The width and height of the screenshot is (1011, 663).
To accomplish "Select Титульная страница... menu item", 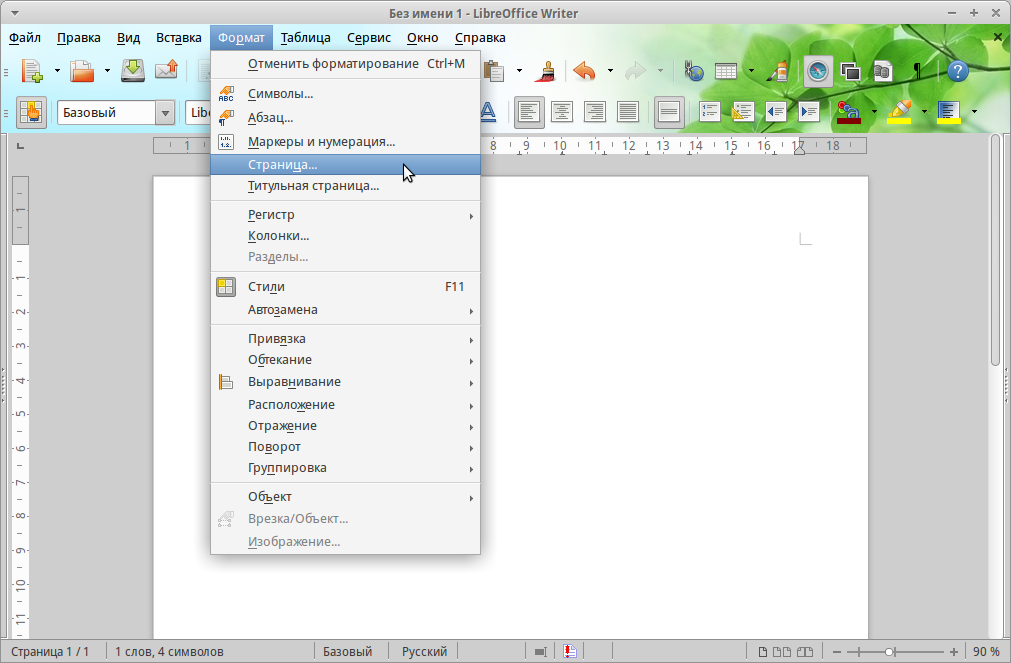I will click(346, 186).
